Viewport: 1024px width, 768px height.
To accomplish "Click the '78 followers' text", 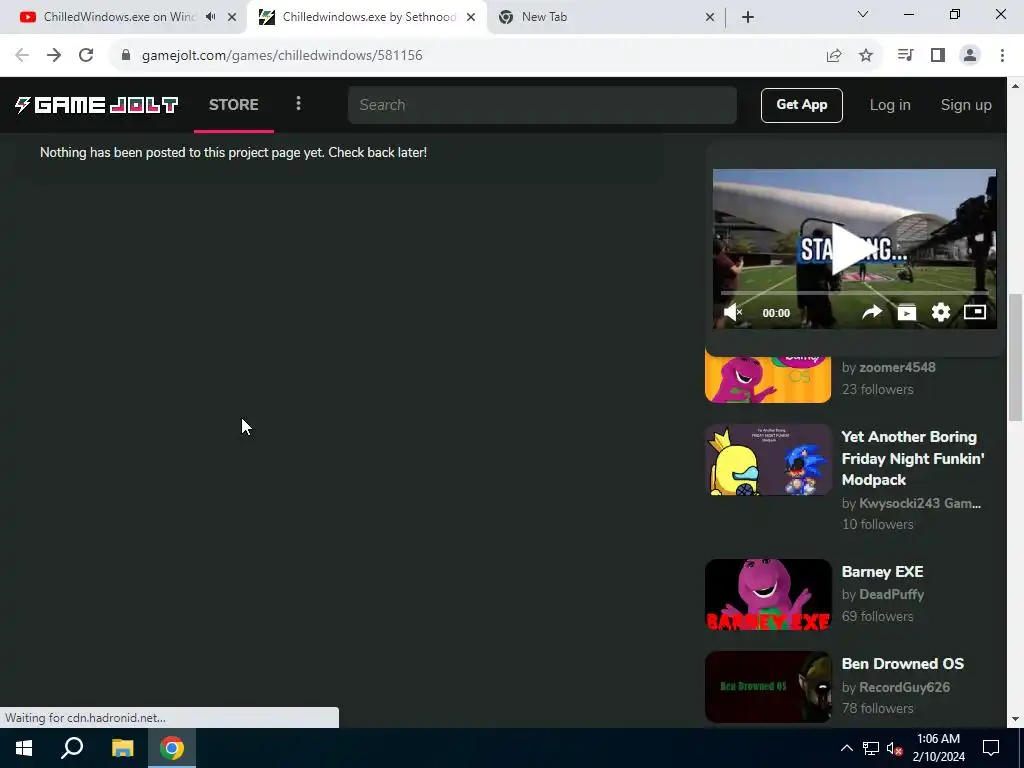I will click(877, 708).
